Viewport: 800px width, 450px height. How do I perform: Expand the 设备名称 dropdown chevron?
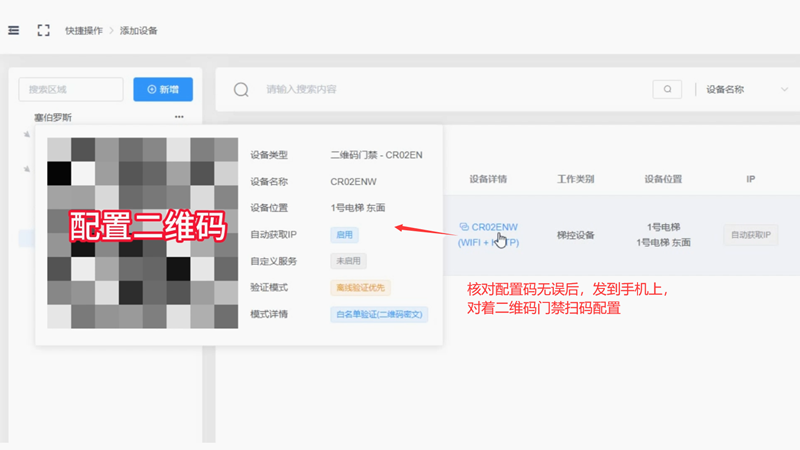pos(784,89)
